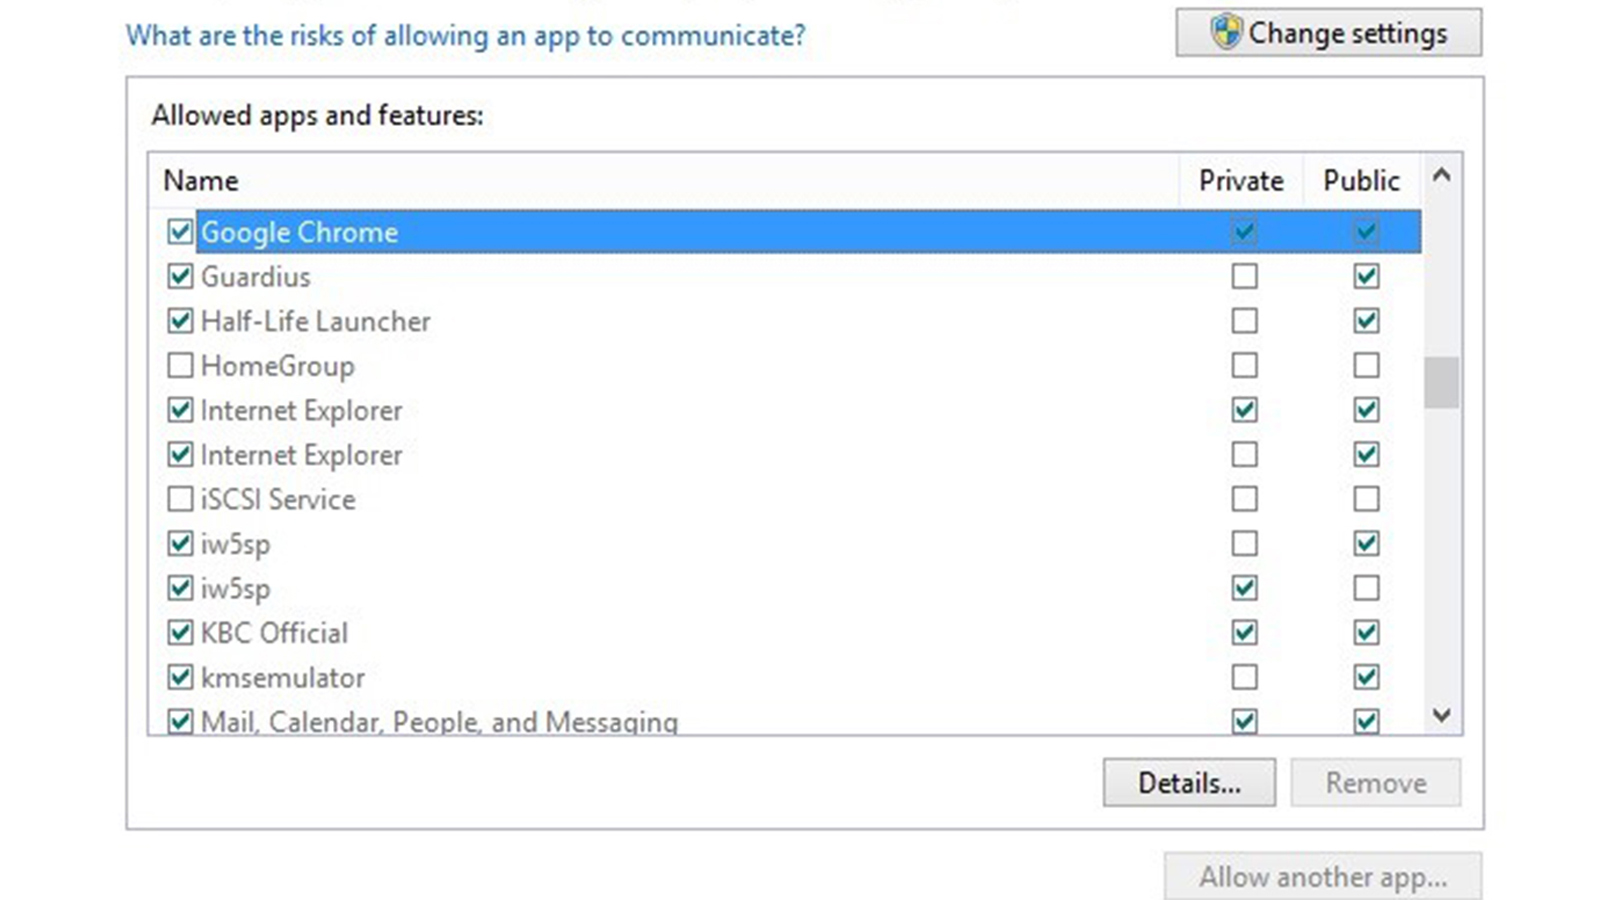Select the iSCSI Service entry

coord(278,499)
